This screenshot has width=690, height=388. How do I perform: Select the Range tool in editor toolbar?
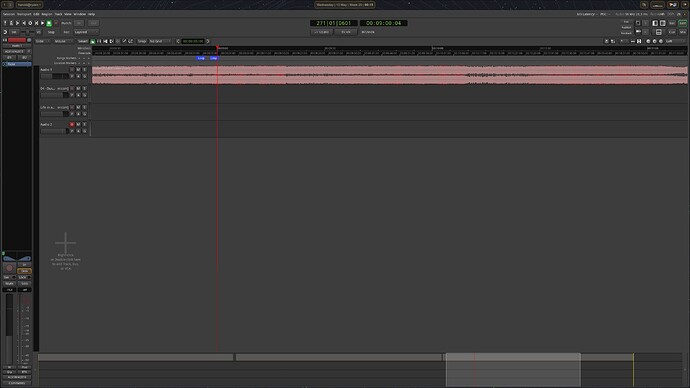coord(99,41)
